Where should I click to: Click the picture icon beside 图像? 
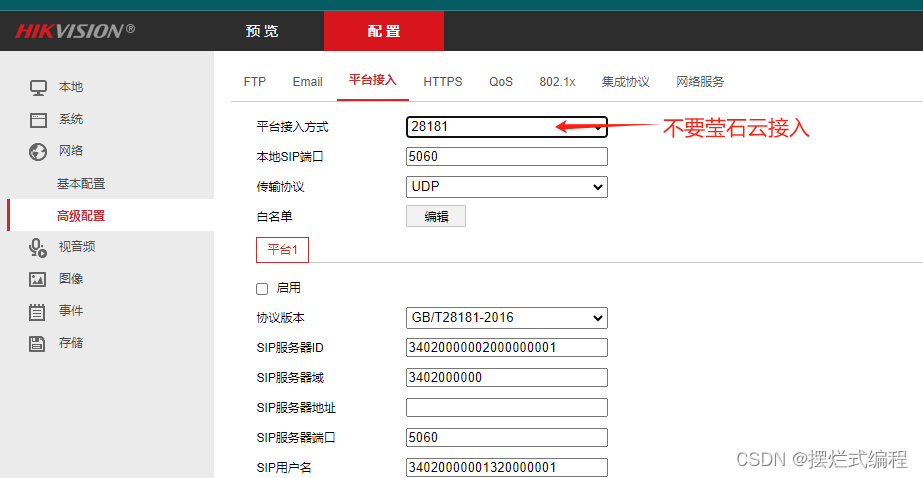coord(38,280)
